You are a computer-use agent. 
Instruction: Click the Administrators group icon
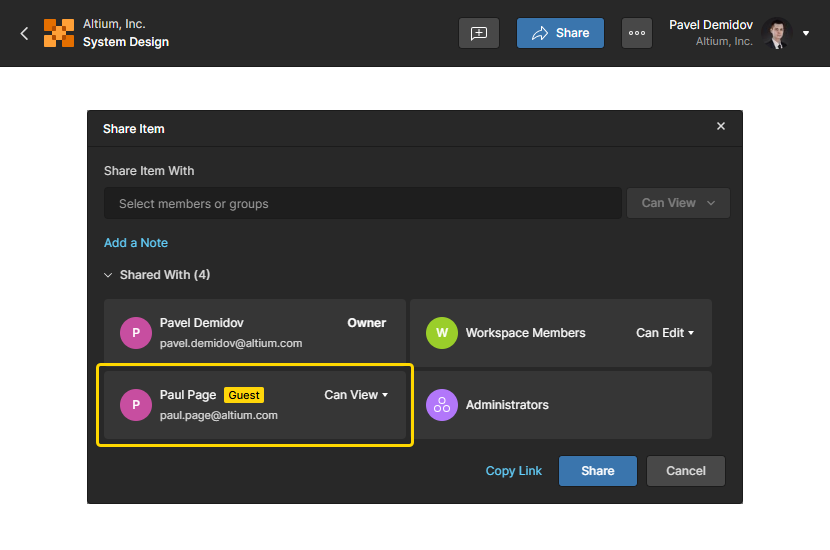(442, 405)
